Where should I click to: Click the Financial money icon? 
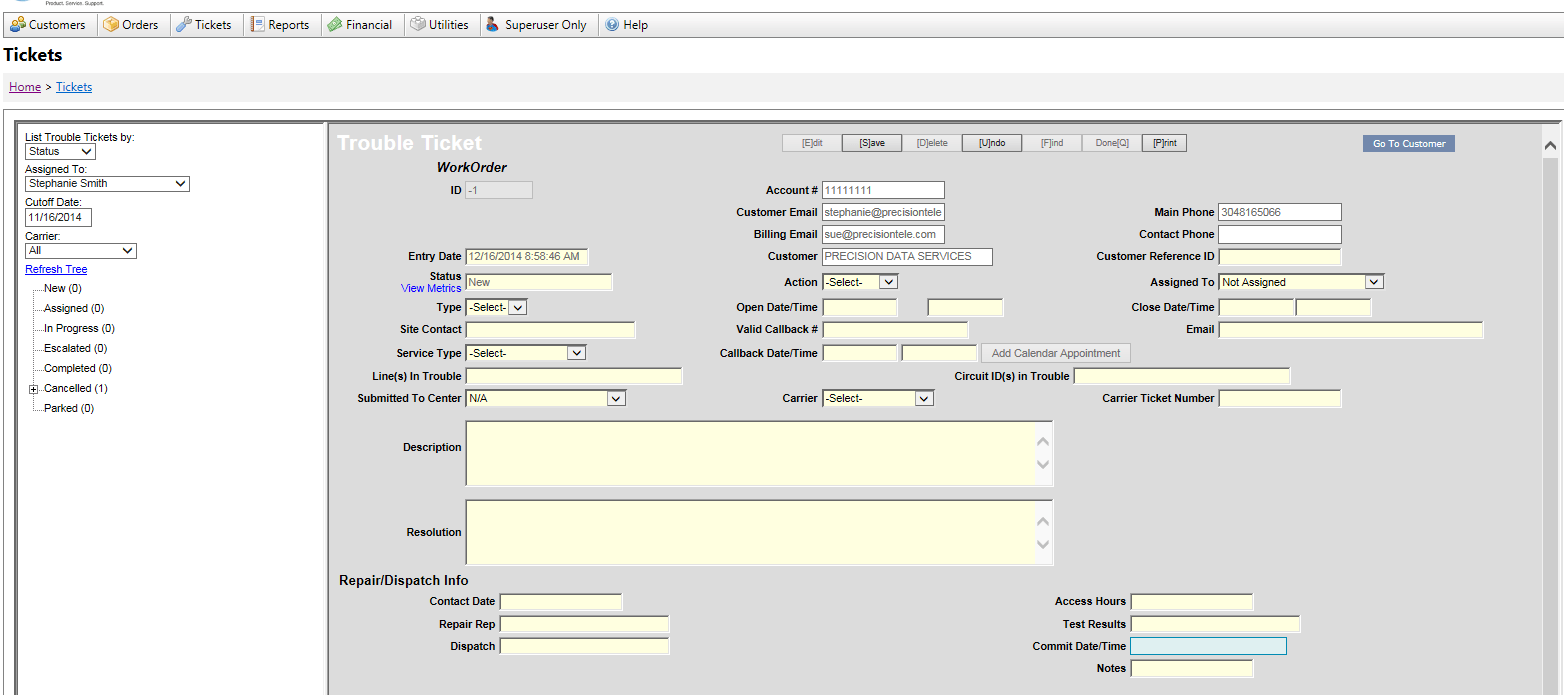(335, 25)
